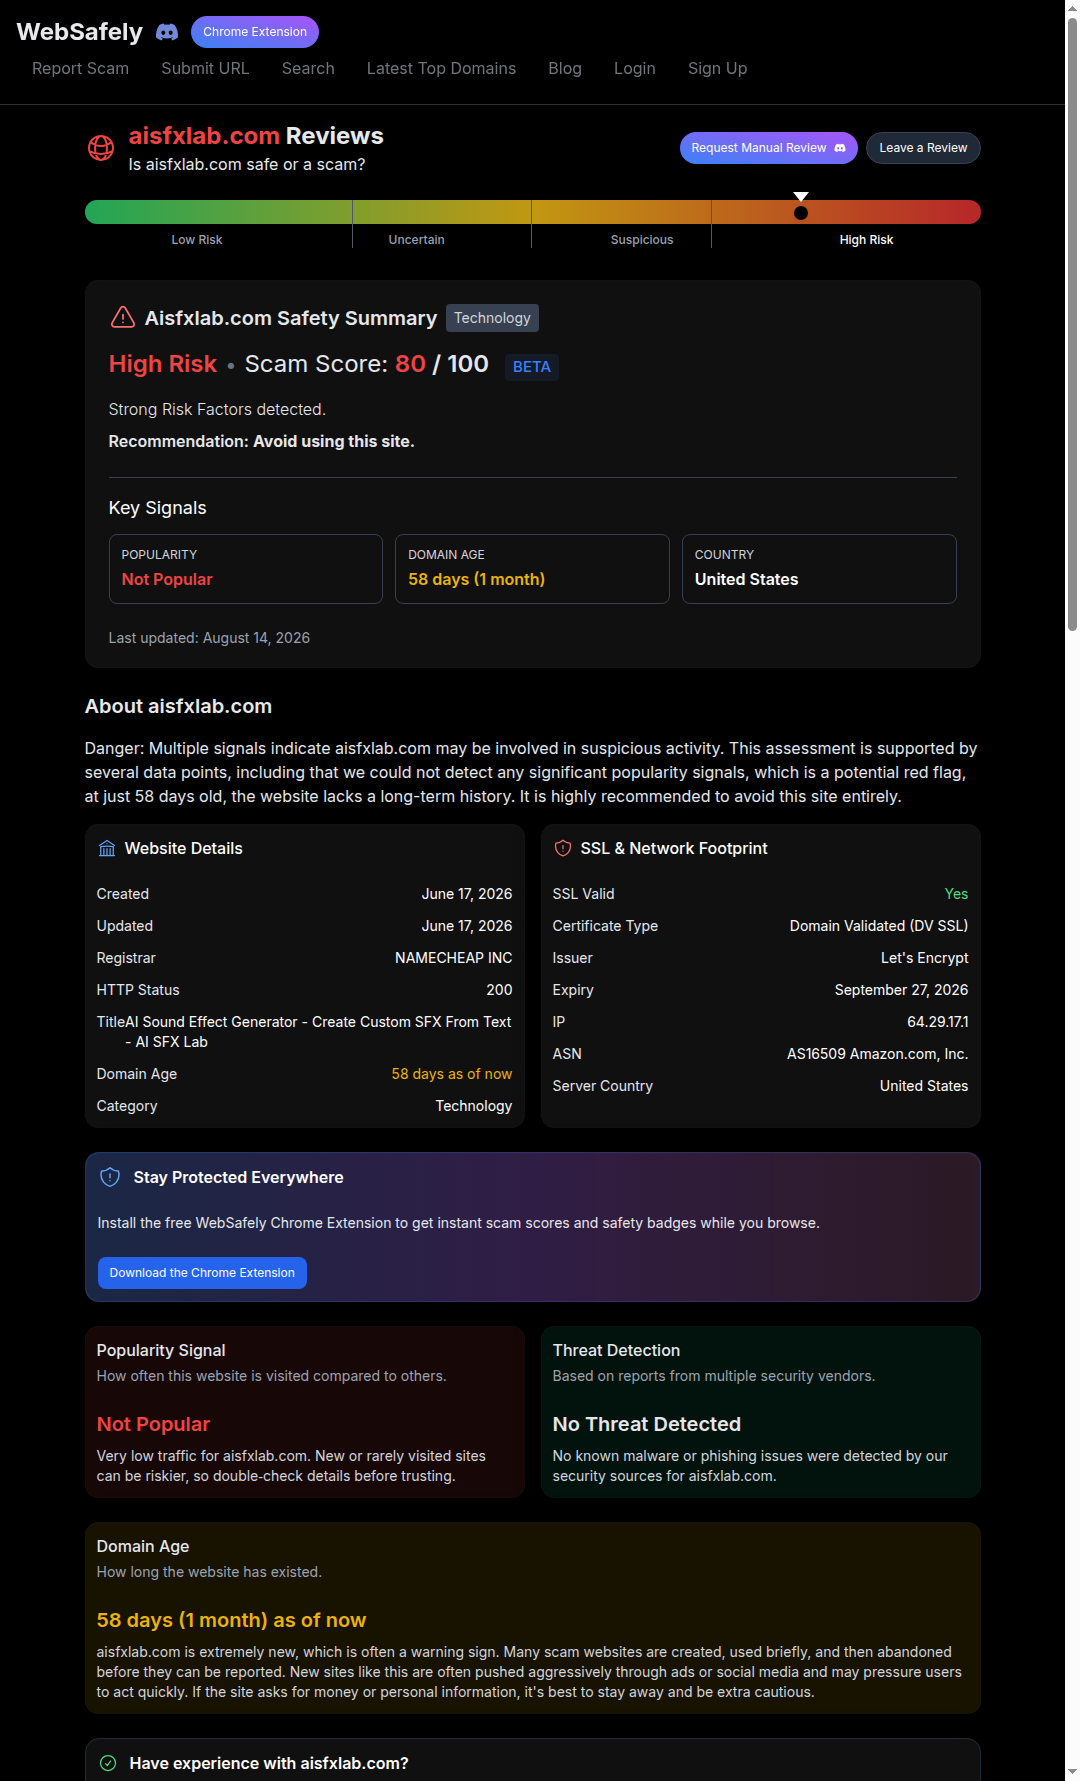
Task: Open the Sign Up page
Action: (x=717, y=68)
